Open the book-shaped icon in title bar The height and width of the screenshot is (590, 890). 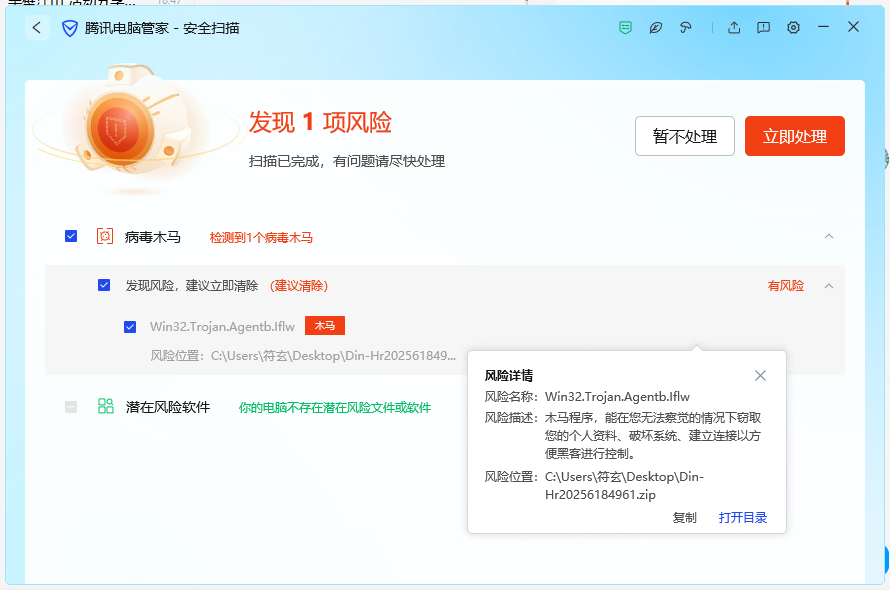(763, 27)
